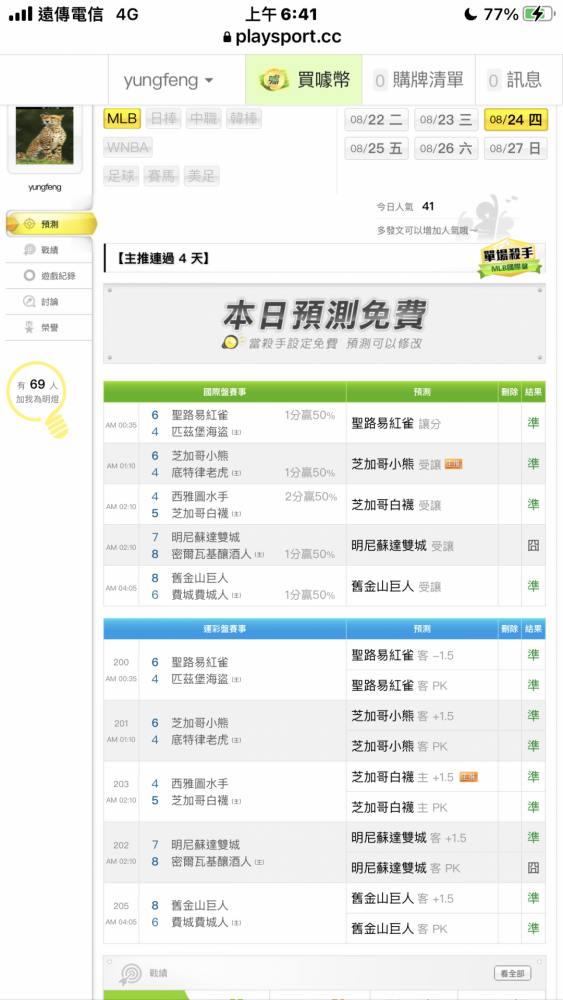Click 匹茲堡海盜 in 國際盤賽事 table
Screen dimensions: 563x1000
[x=199, y=430]
